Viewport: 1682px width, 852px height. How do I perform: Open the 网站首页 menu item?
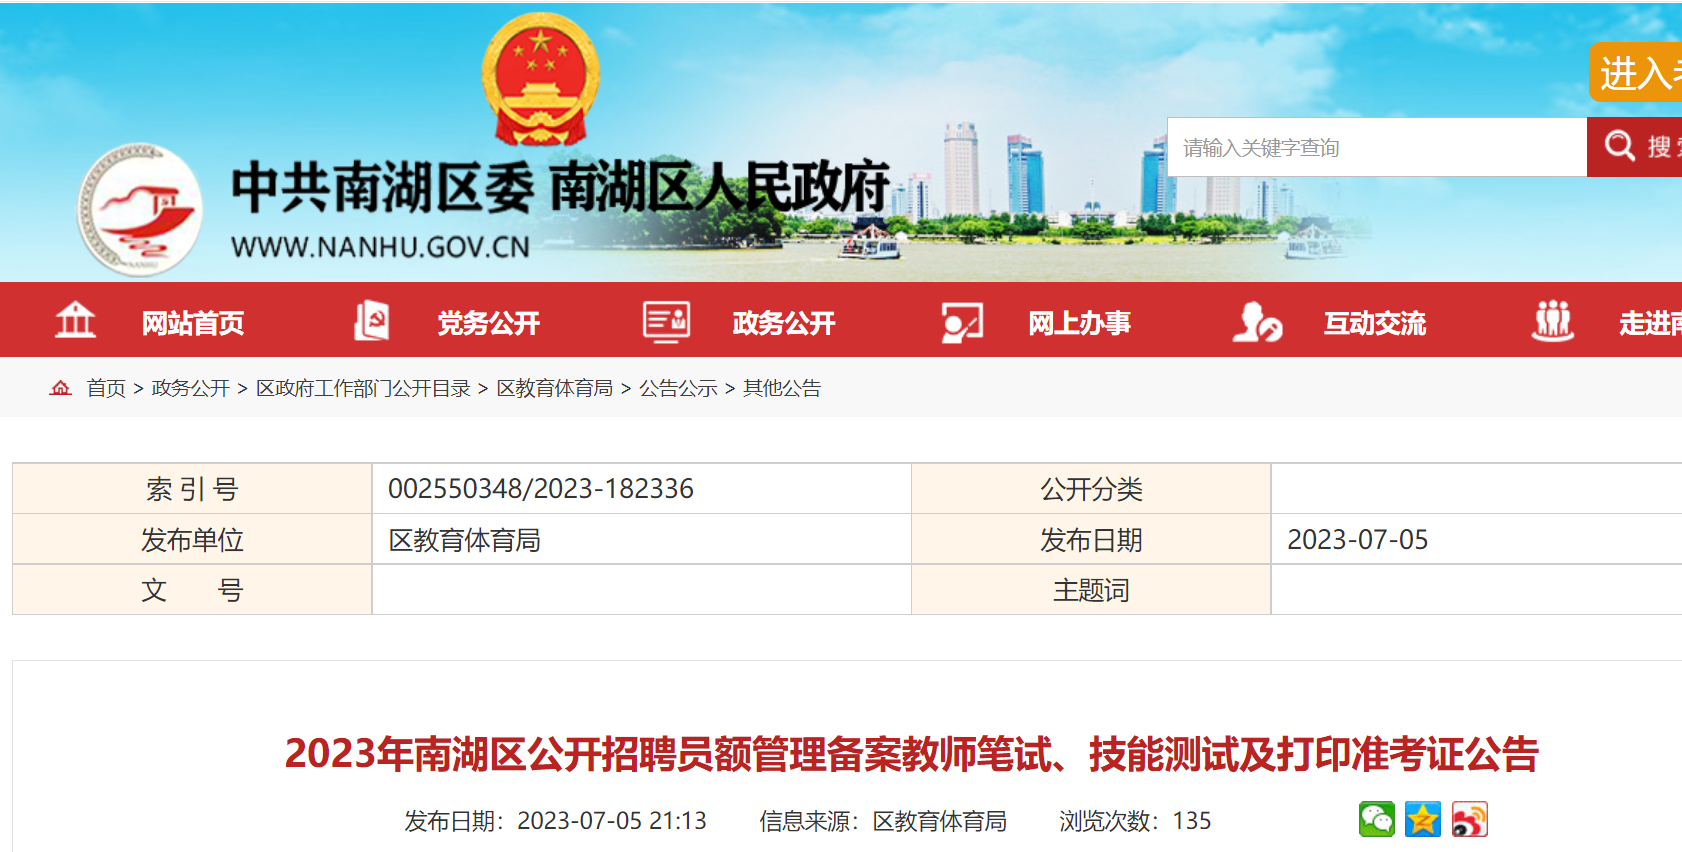(x=193, y=323)
